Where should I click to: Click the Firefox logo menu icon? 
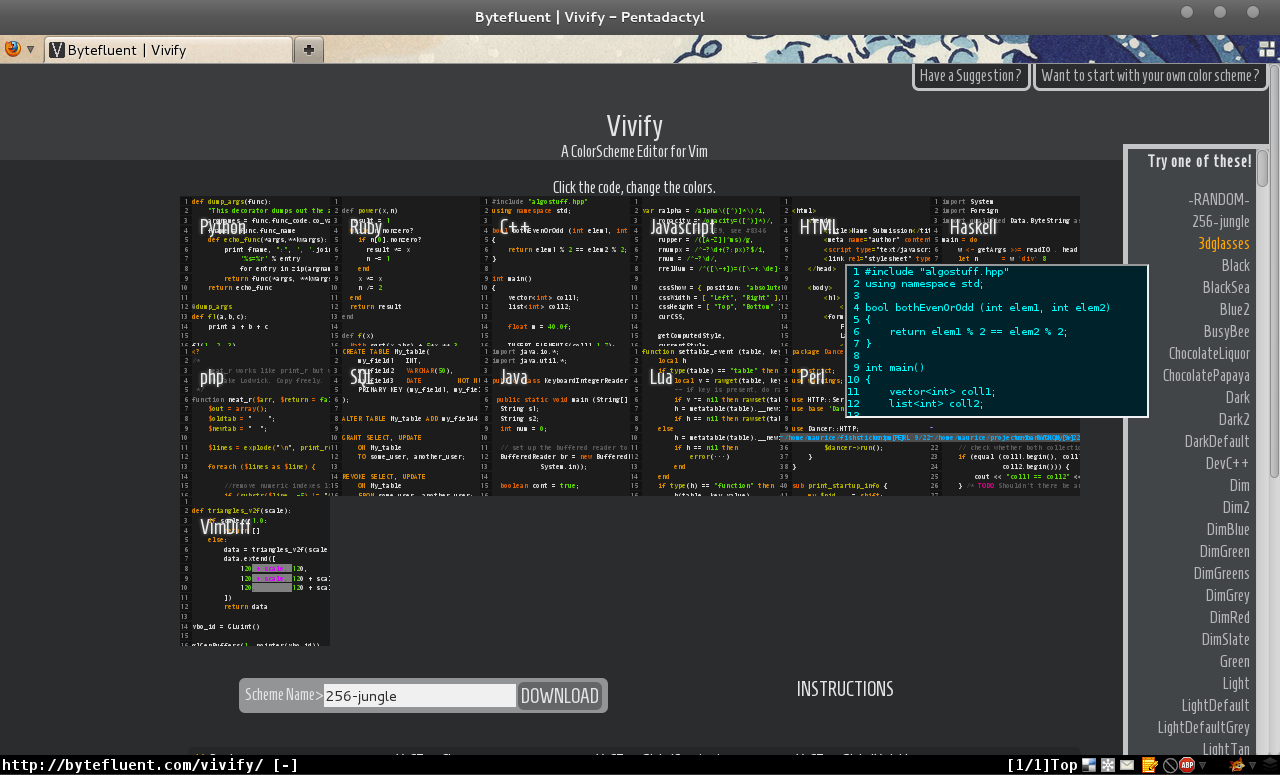click(x=13, y=49)
